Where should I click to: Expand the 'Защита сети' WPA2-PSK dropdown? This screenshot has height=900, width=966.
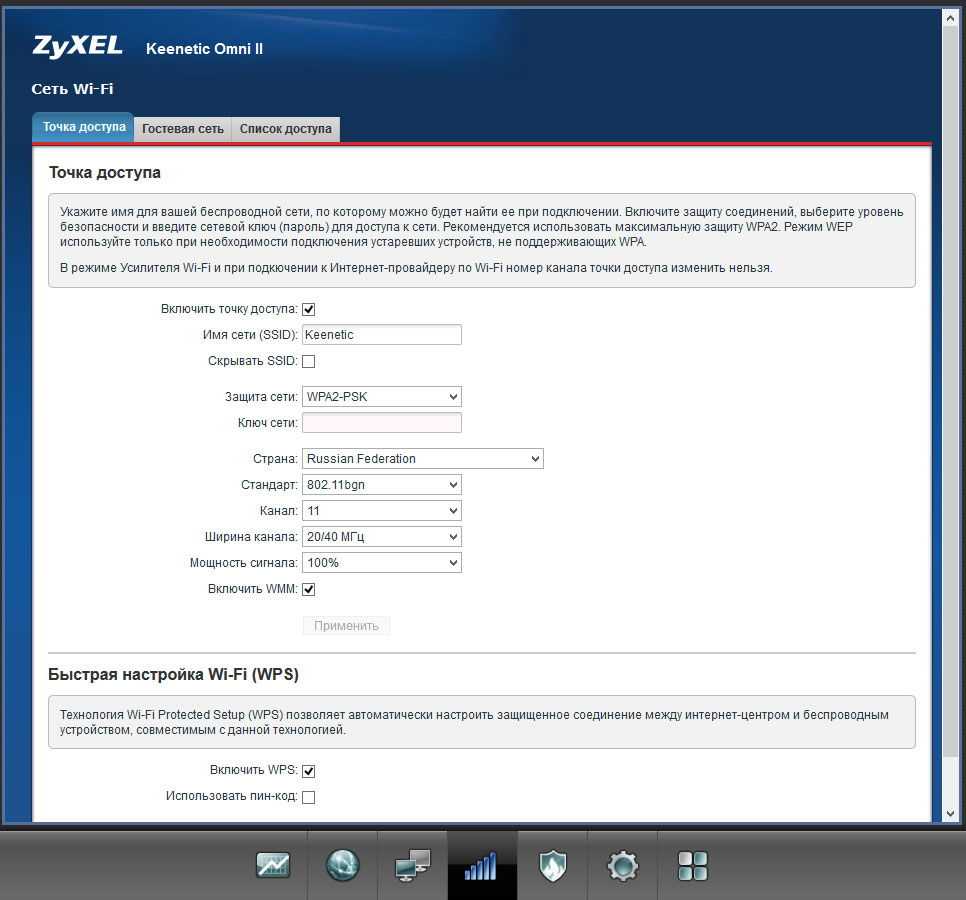(x=381, y=397)
